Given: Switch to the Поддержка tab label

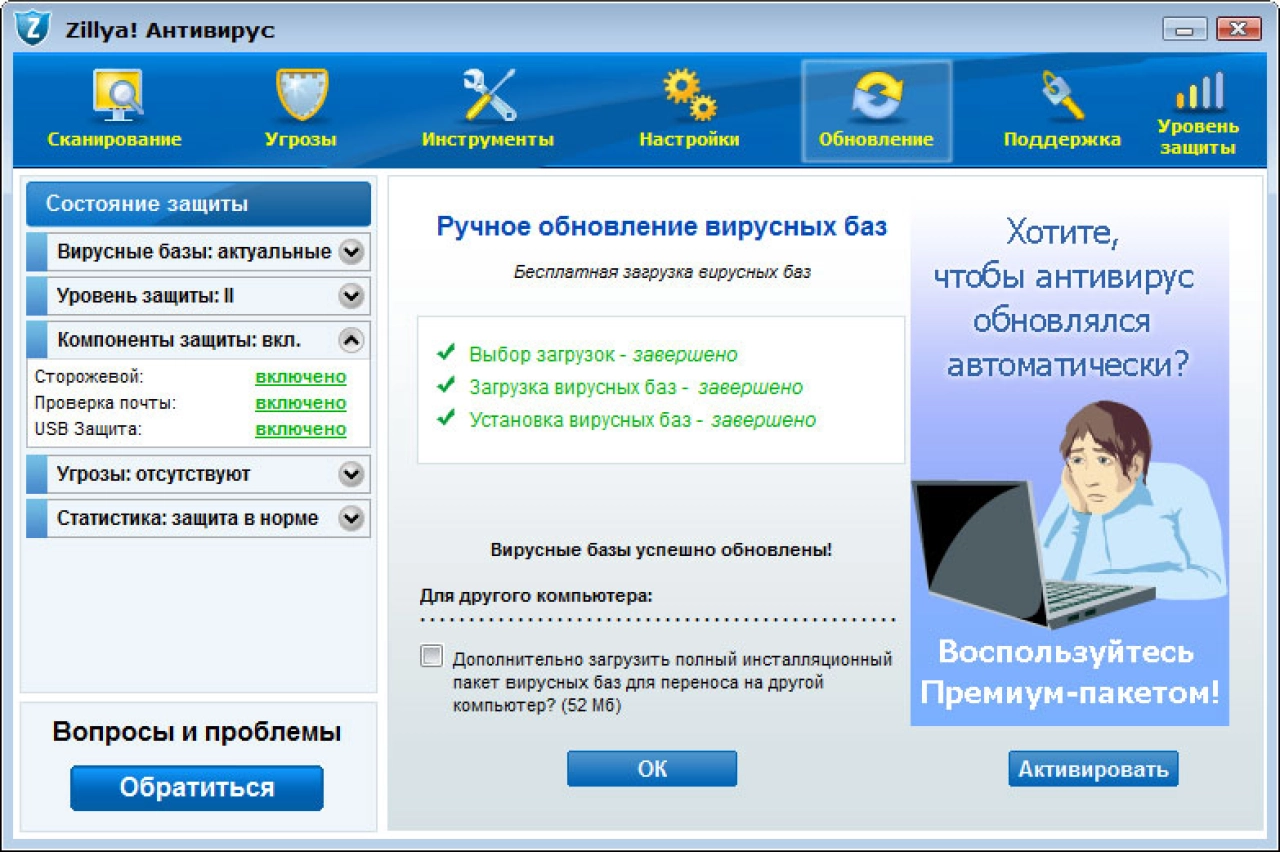Looking at the screenshot, I should [1062, 140].
